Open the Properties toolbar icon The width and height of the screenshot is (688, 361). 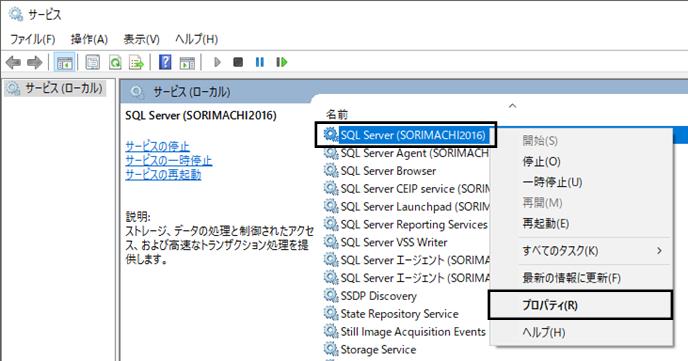tap(92, 63)
